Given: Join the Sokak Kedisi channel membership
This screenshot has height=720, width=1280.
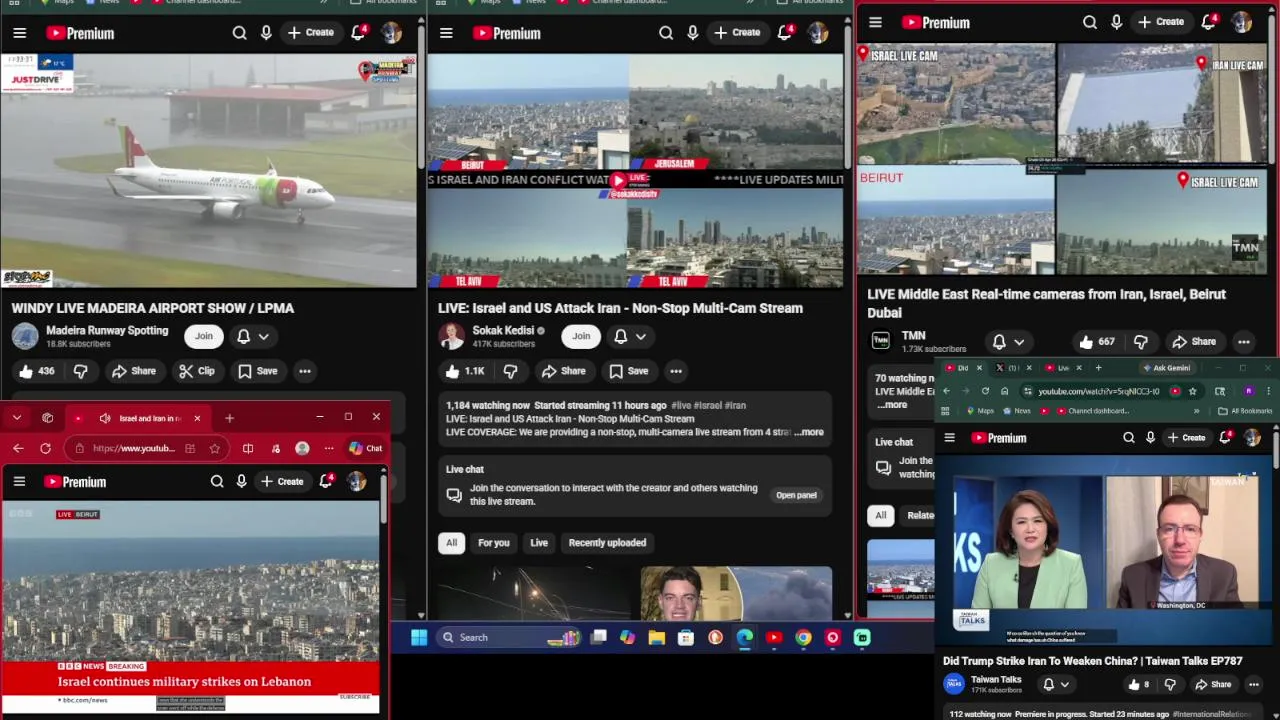Looking at the screenshot, I should [581, 336].
